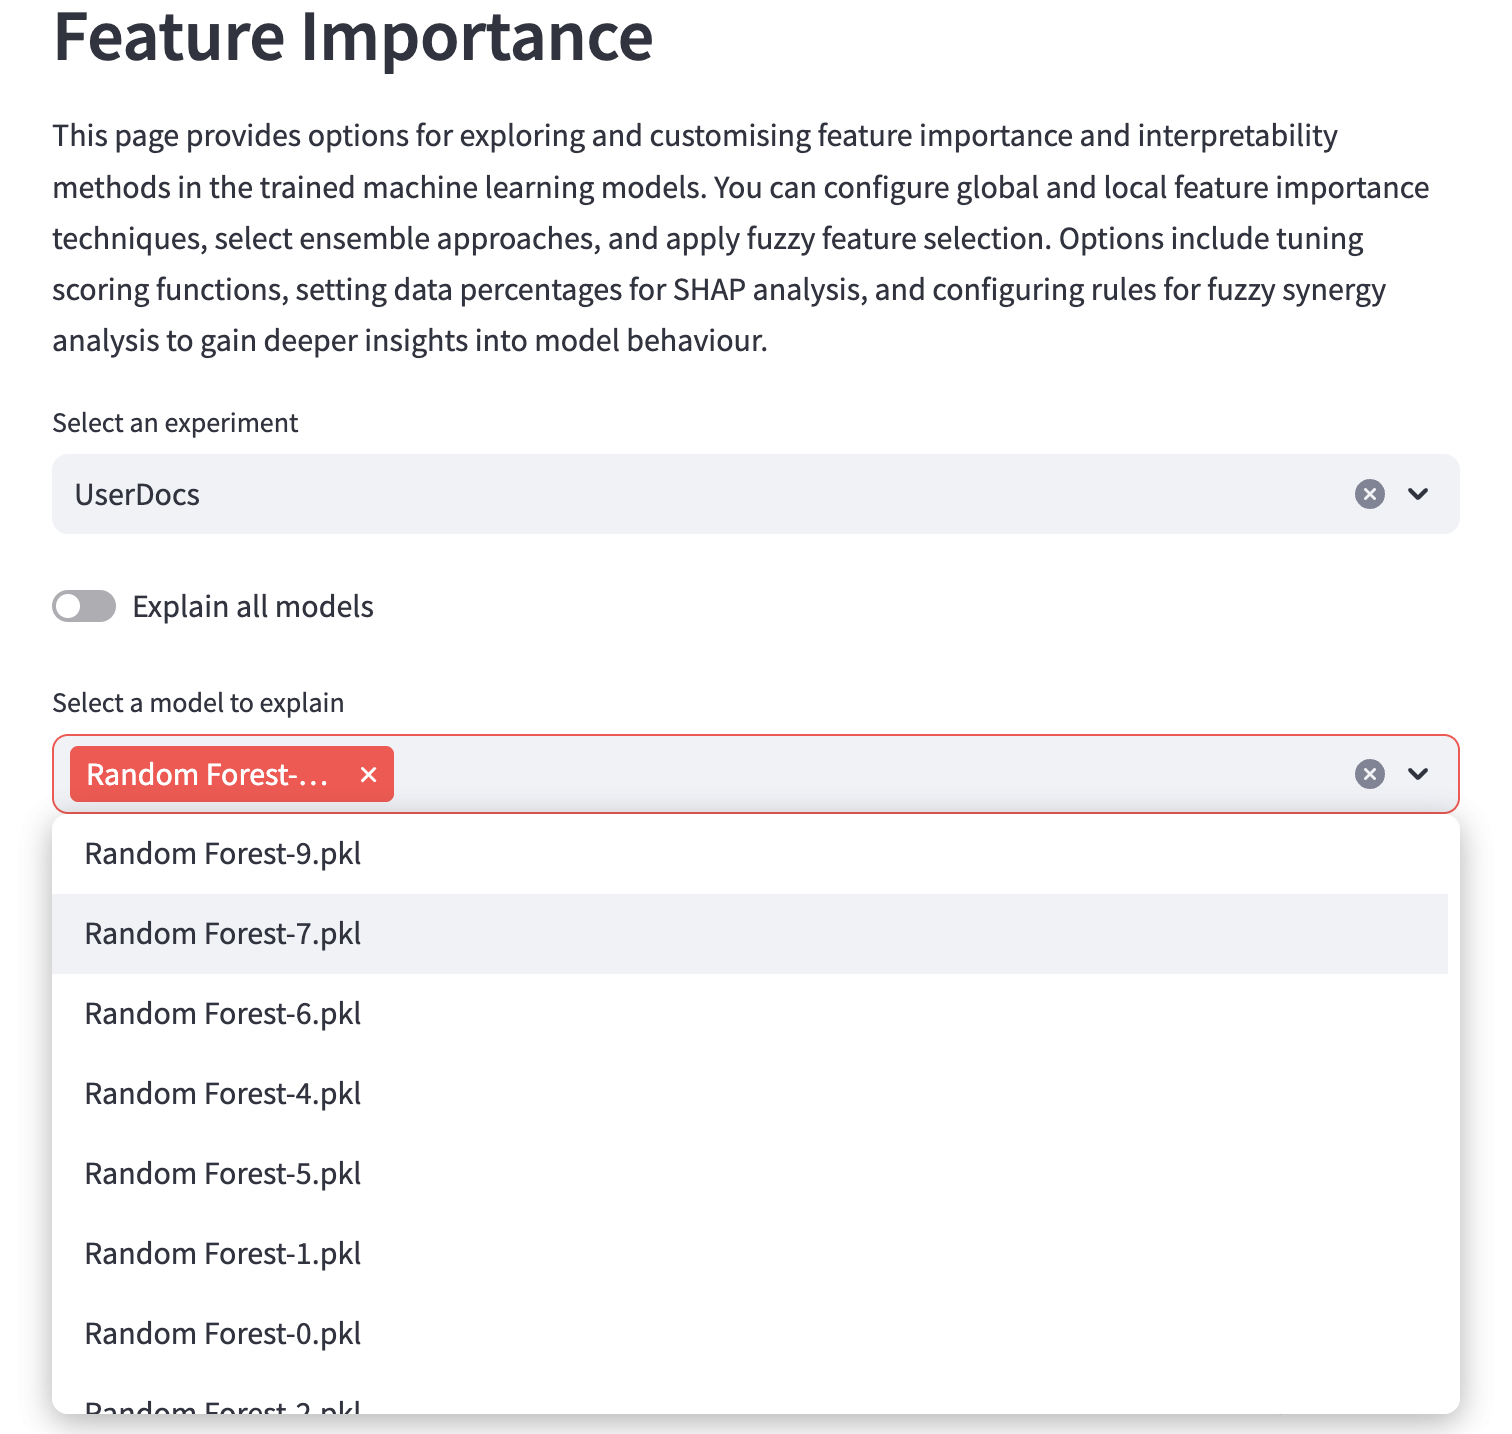Toggle the Explain all models switch
1512x1434 pixels.
[84, 605]
